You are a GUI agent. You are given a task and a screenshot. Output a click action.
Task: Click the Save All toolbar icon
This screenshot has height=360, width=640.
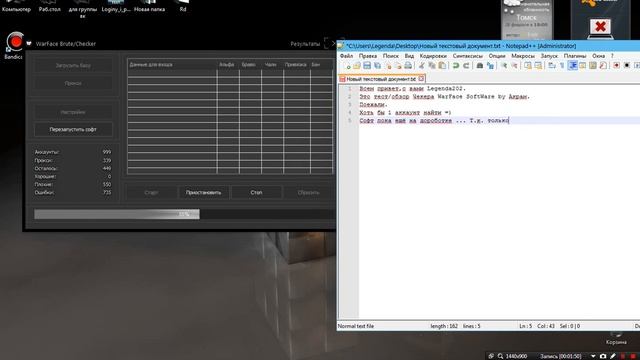[x=378, y=66]
